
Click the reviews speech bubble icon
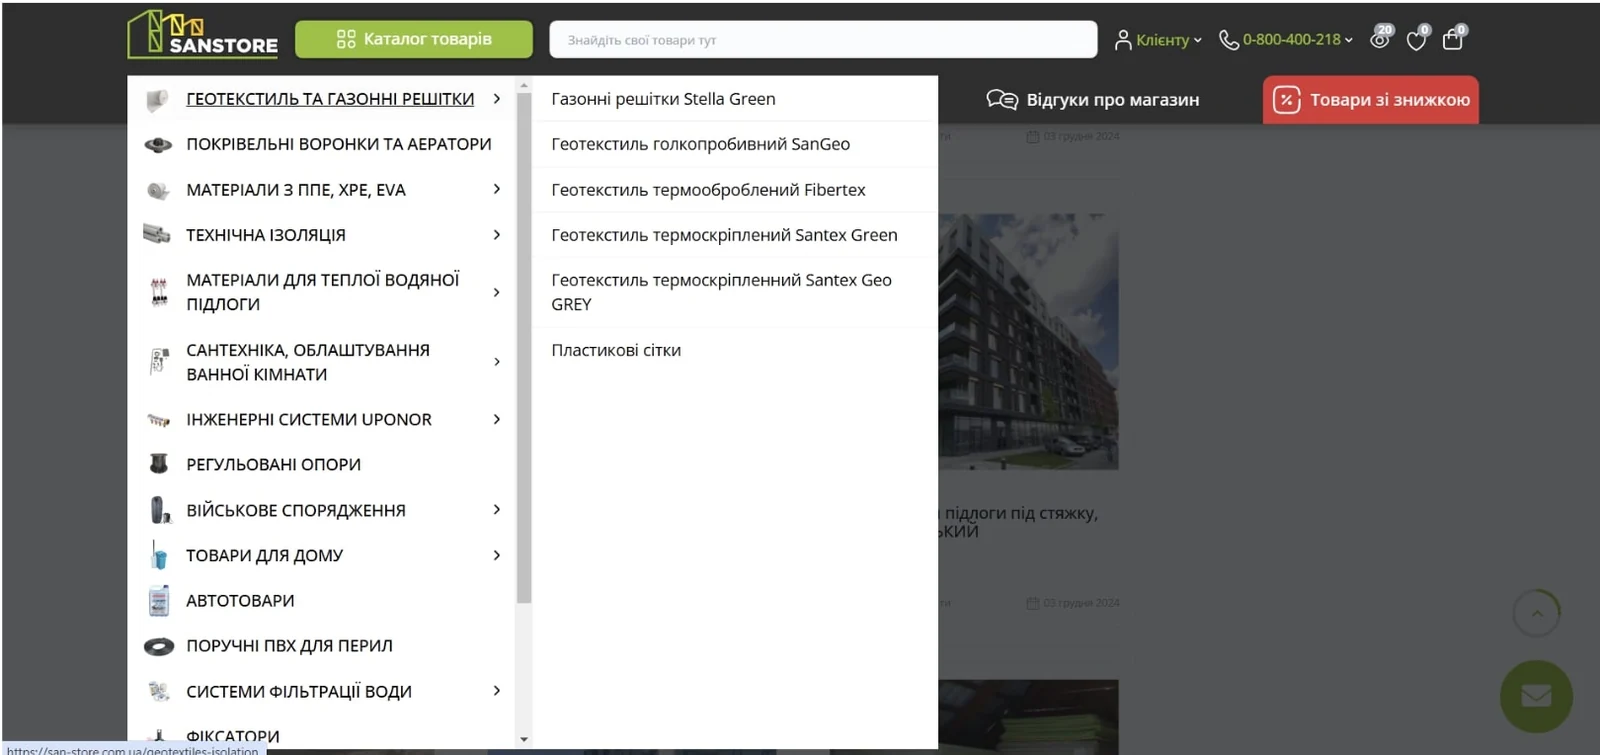(x=1002, y=99)
